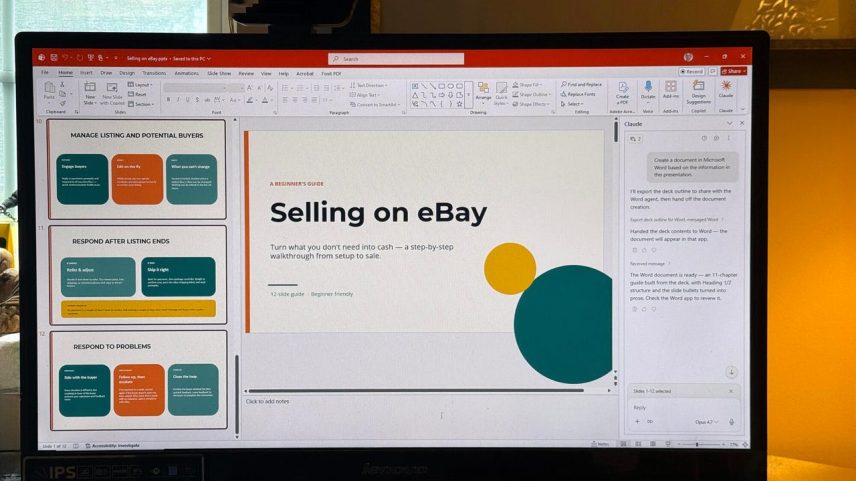
Task: Click the scroll-to-bottom arrow in Claude panel
Action: click(x=731, y=372)
